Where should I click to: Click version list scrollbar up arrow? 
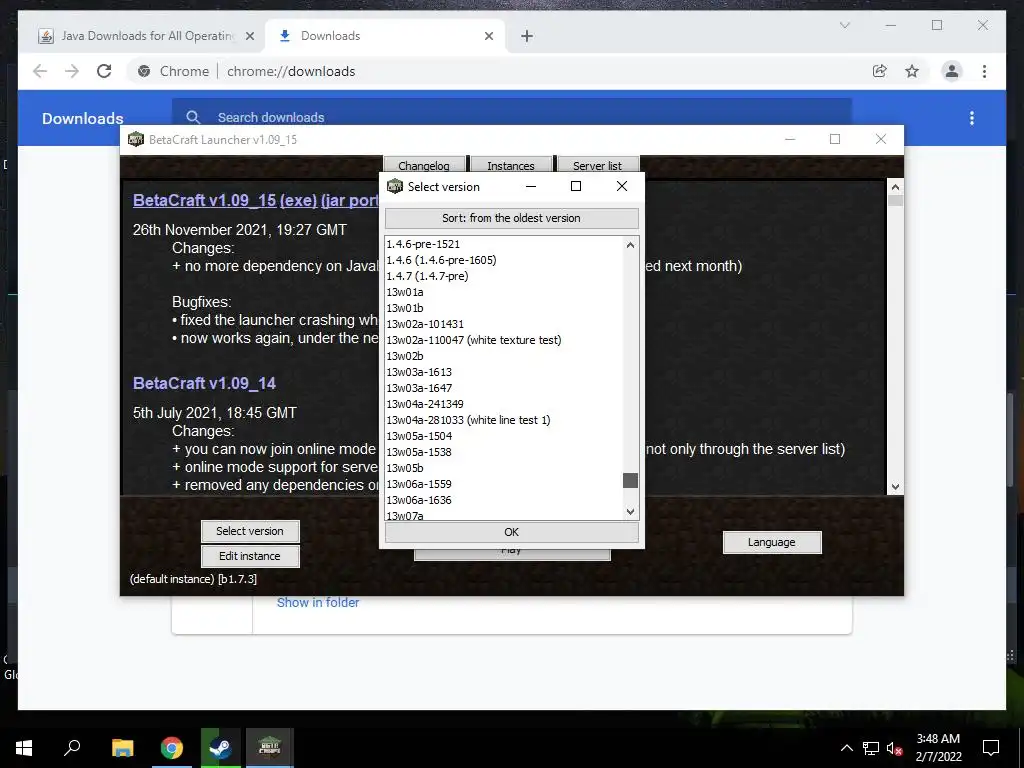coord(630,246)
